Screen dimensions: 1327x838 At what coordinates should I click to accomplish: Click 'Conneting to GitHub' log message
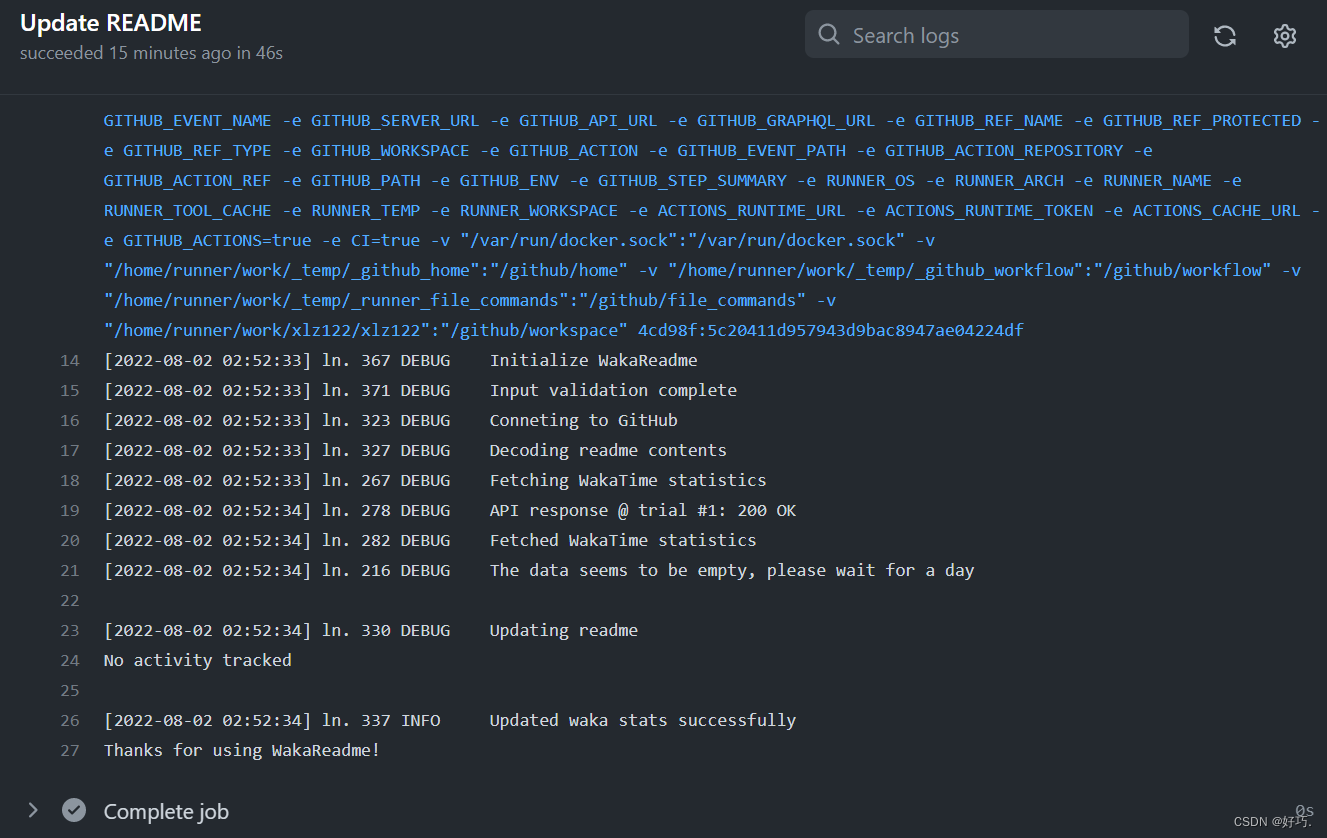point(583,420)
